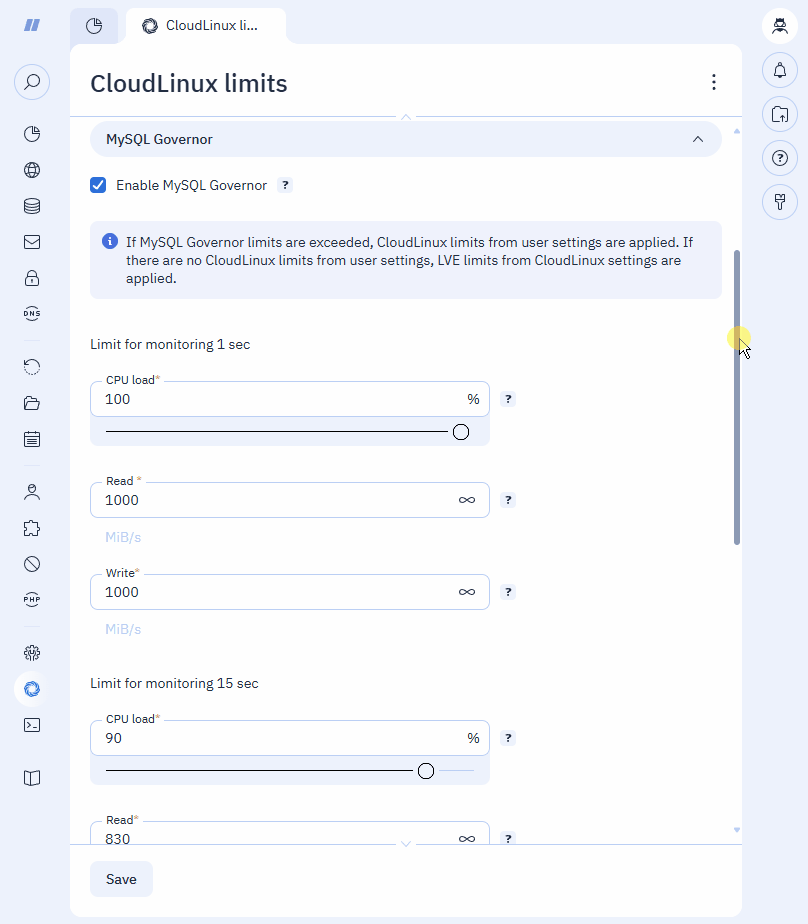Image resolution: width=808 pixels, height=924 pixels.
Task: Select the CloudLinux li... tab
Action: click(206, 26)
